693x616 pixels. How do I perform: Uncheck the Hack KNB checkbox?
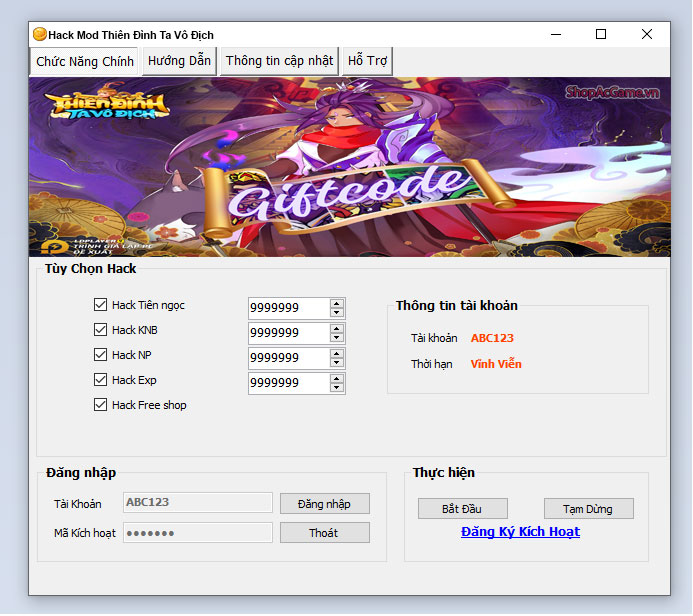[x=100, y=330]
